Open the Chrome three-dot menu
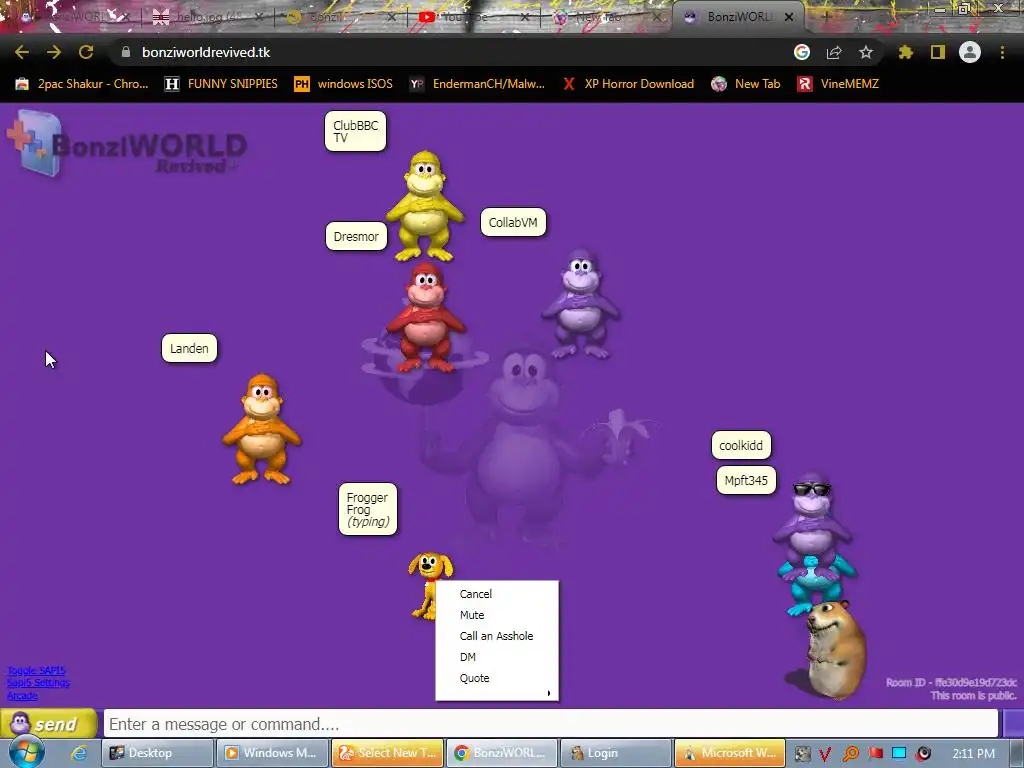 click(1002, 52)
